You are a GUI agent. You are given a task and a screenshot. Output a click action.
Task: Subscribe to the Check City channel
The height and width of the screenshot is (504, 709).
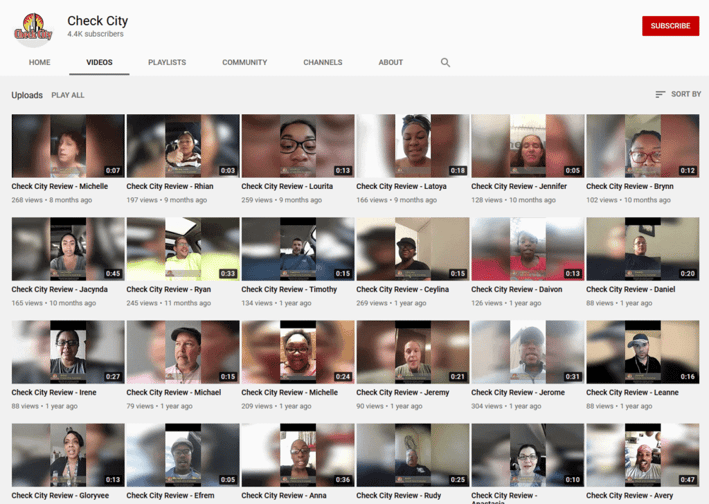coord(670,26)
